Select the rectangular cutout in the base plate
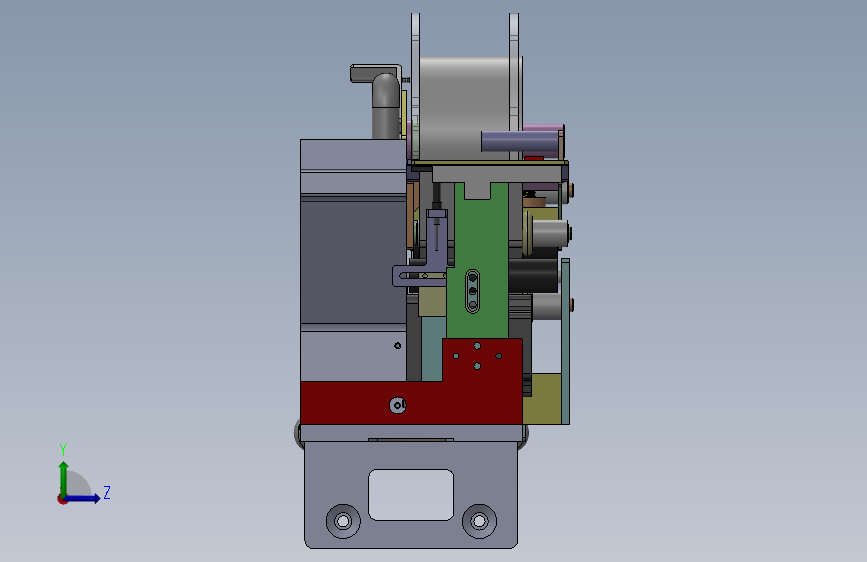 pos(411,495)
